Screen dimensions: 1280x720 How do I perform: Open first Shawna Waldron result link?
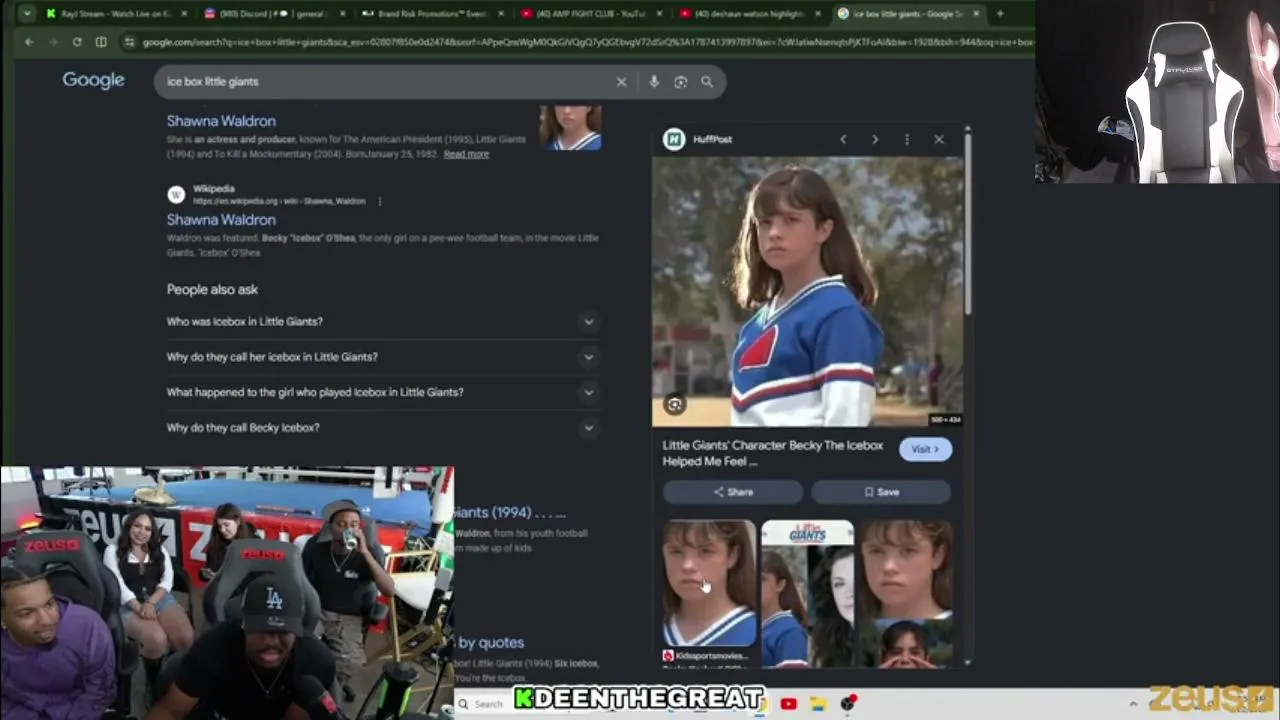[x=221, y=121]
